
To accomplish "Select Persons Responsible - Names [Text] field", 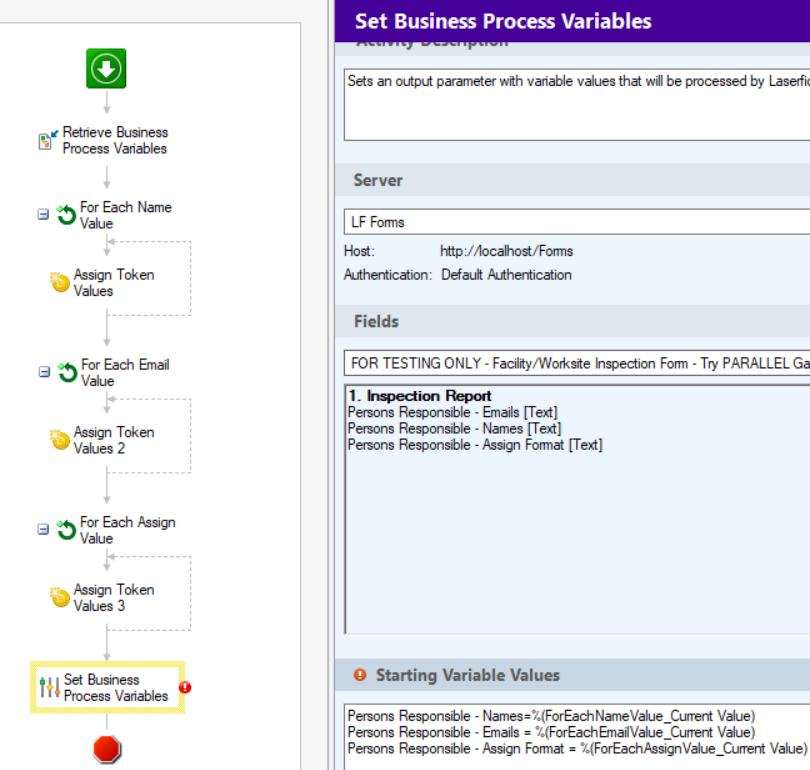I will [x=454, y=429].
